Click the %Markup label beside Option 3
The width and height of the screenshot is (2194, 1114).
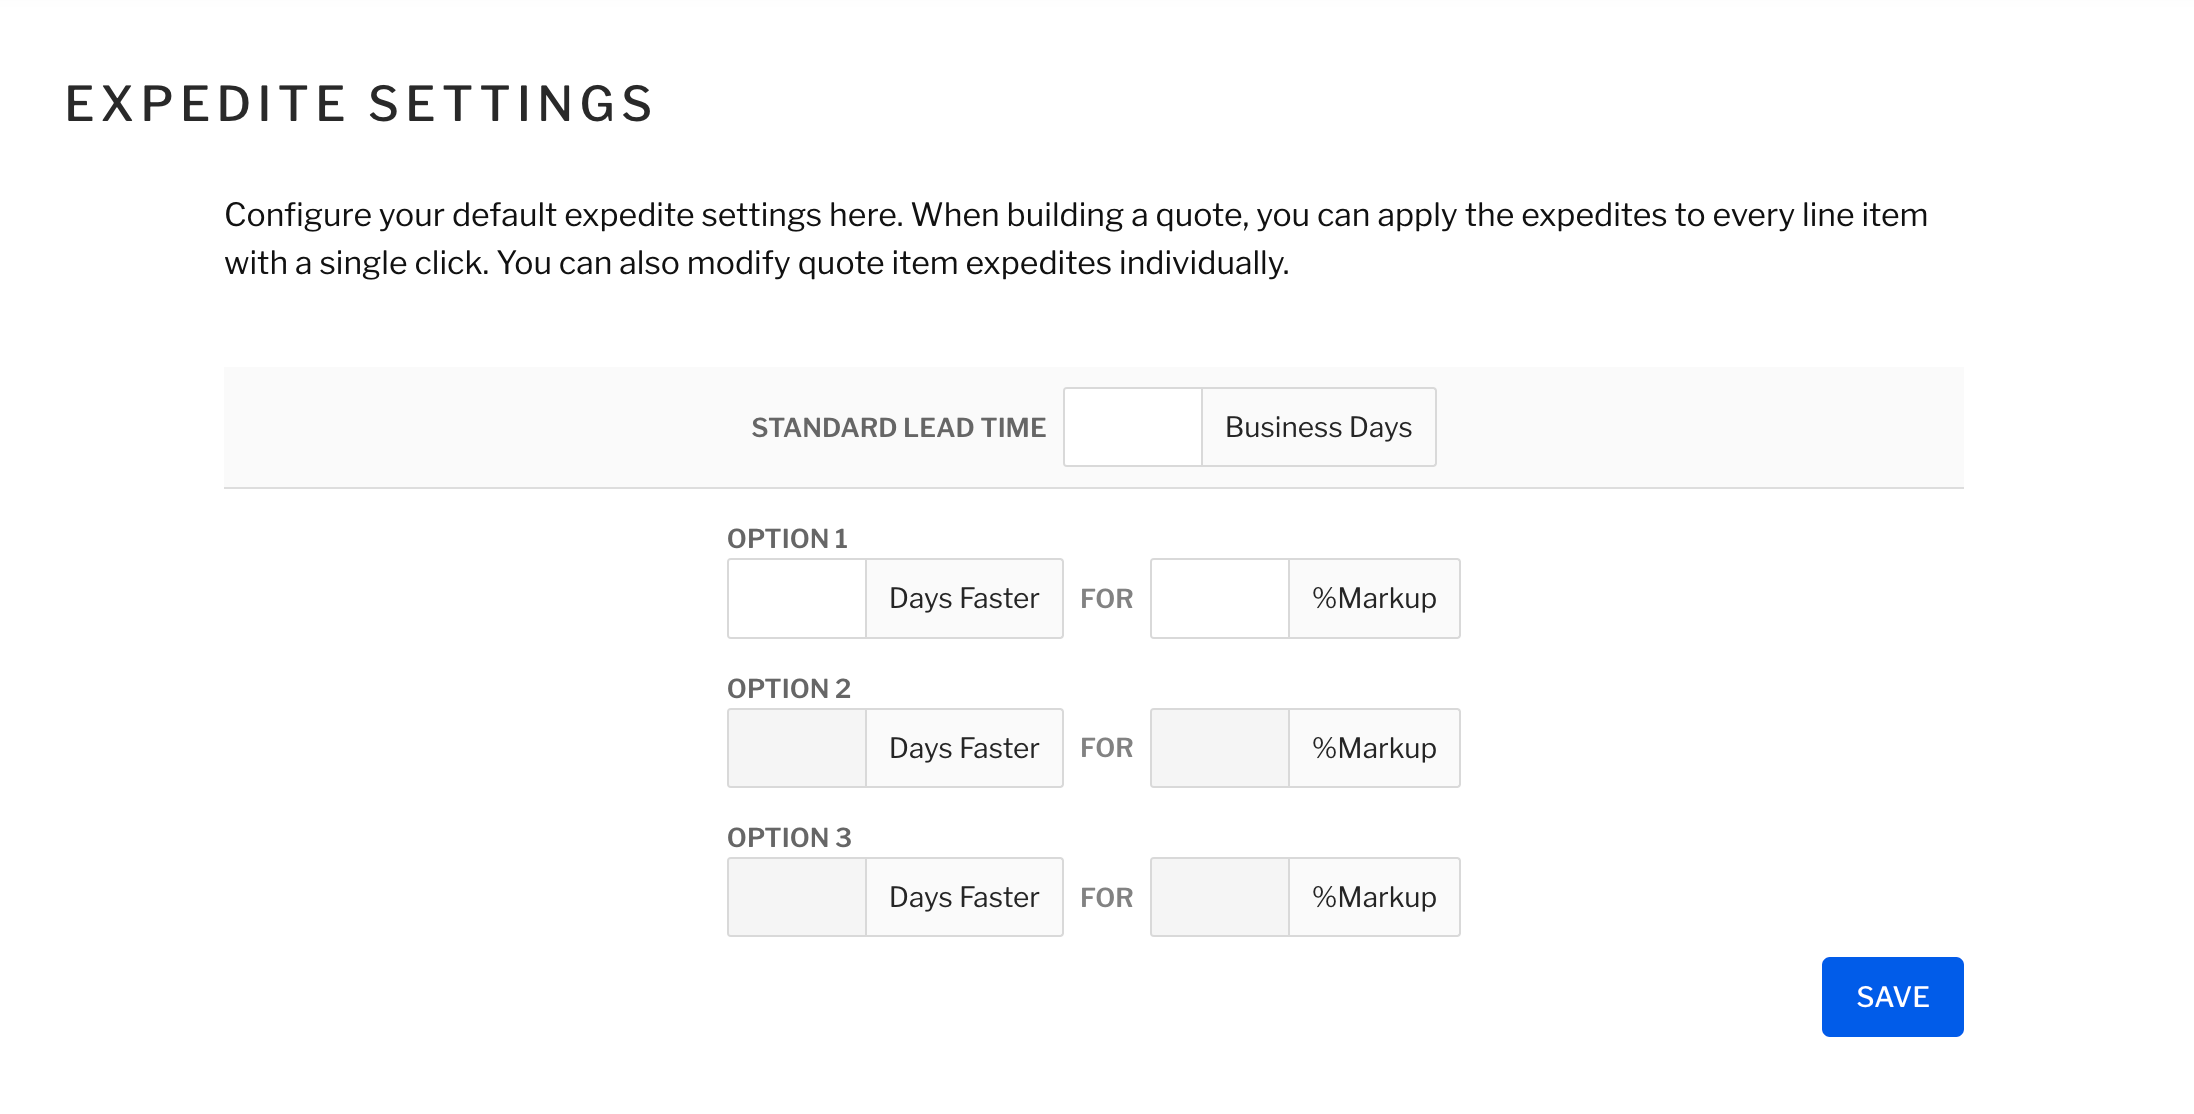coord(1374,896)
